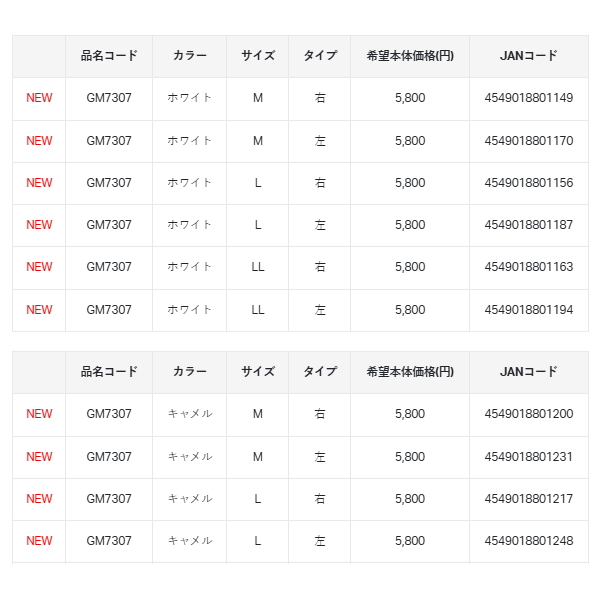Click サイズ header in the キャメル table

click(257, 372)
